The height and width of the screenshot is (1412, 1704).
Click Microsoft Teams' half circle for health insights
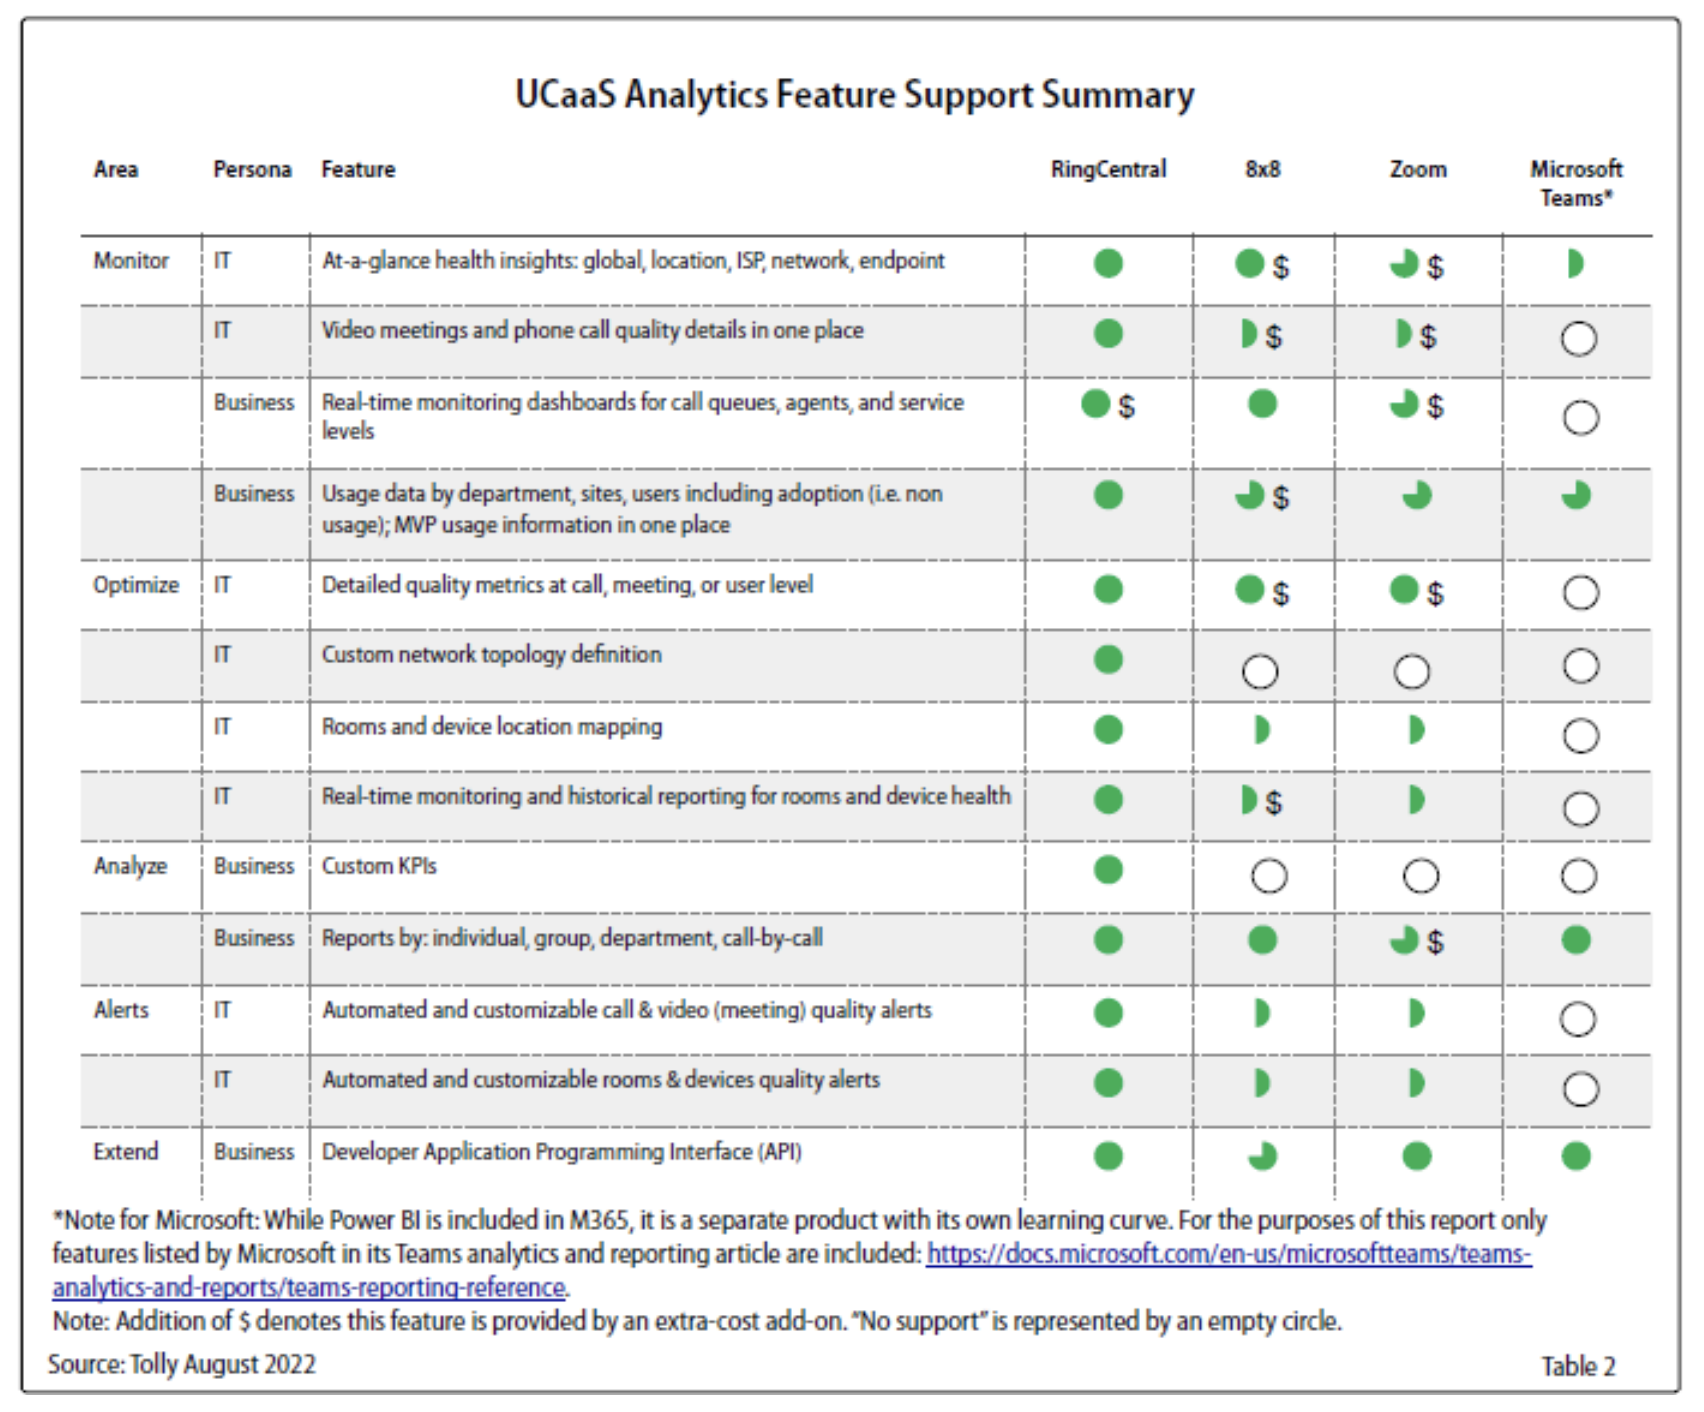coord(1575,264)
